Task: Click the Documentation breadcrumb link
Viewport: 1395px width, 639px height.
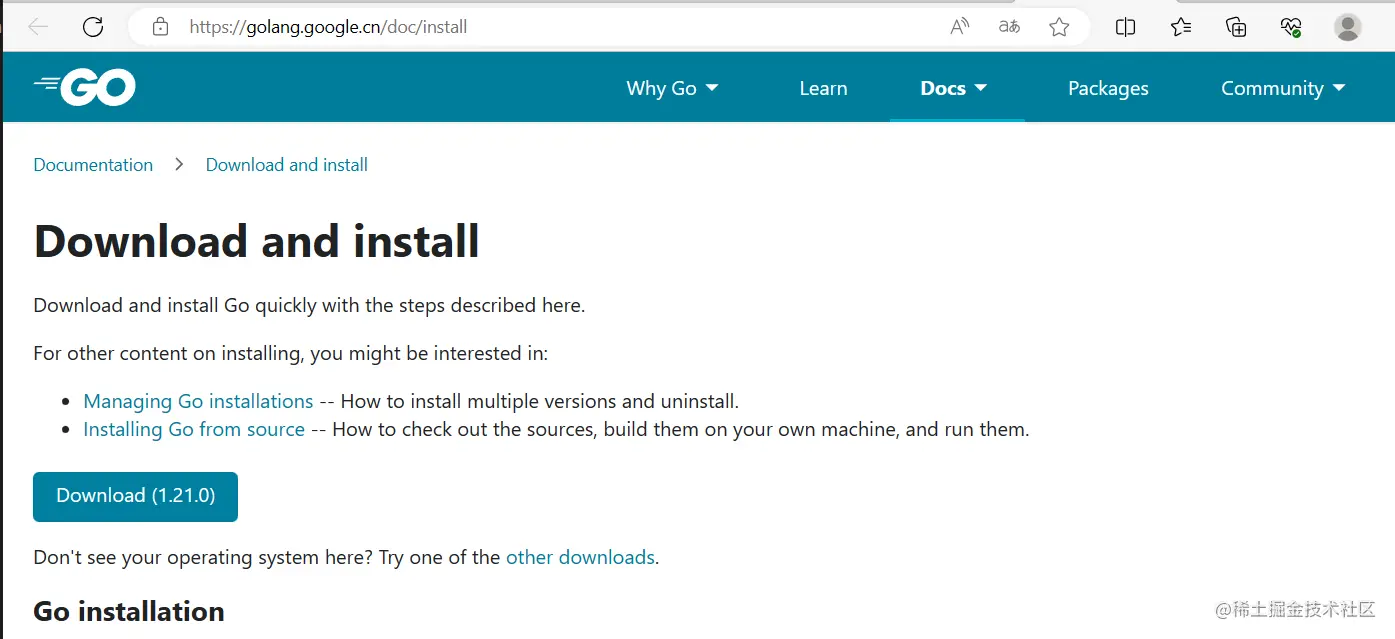Action: coord(93,165)
